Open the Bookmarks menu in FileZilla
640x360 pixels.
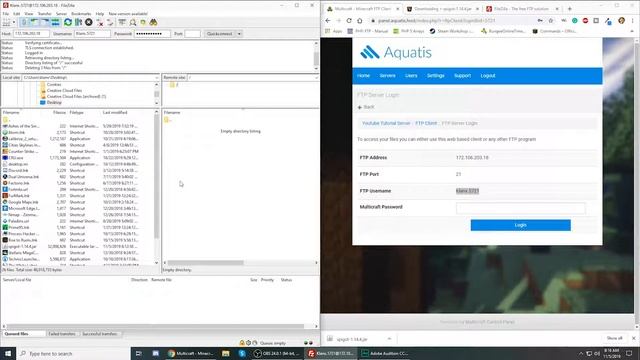[x=81, y=14]
